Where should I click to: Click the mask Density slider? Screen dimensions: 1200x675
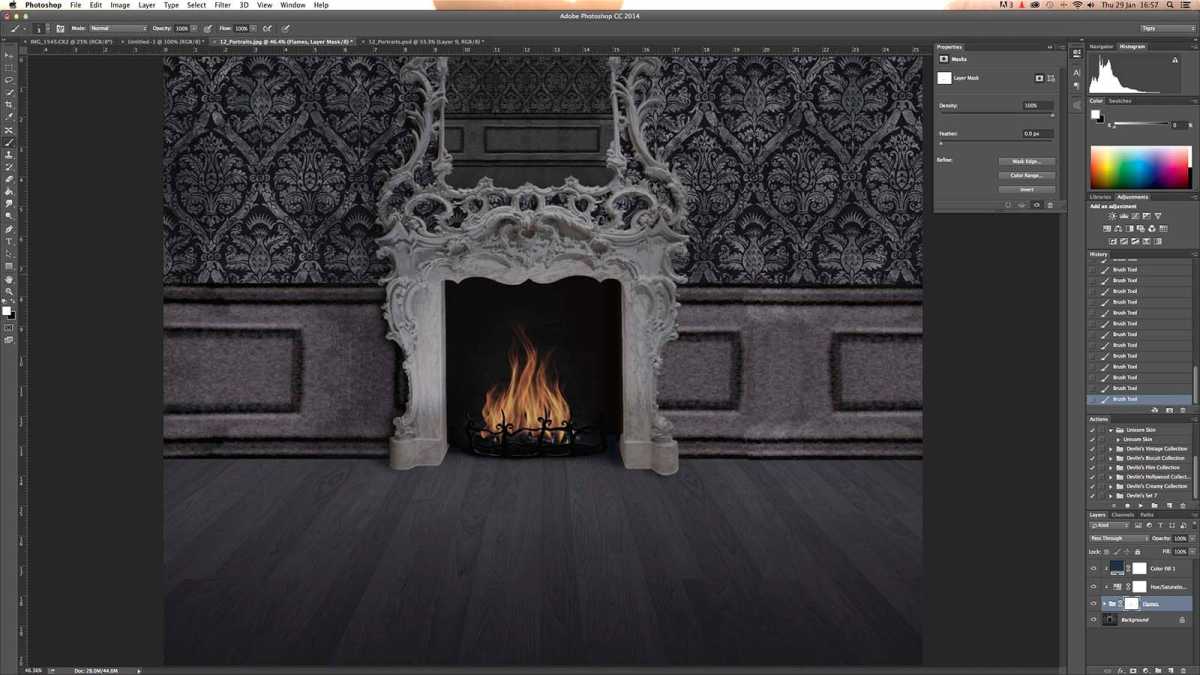point(996,115)
